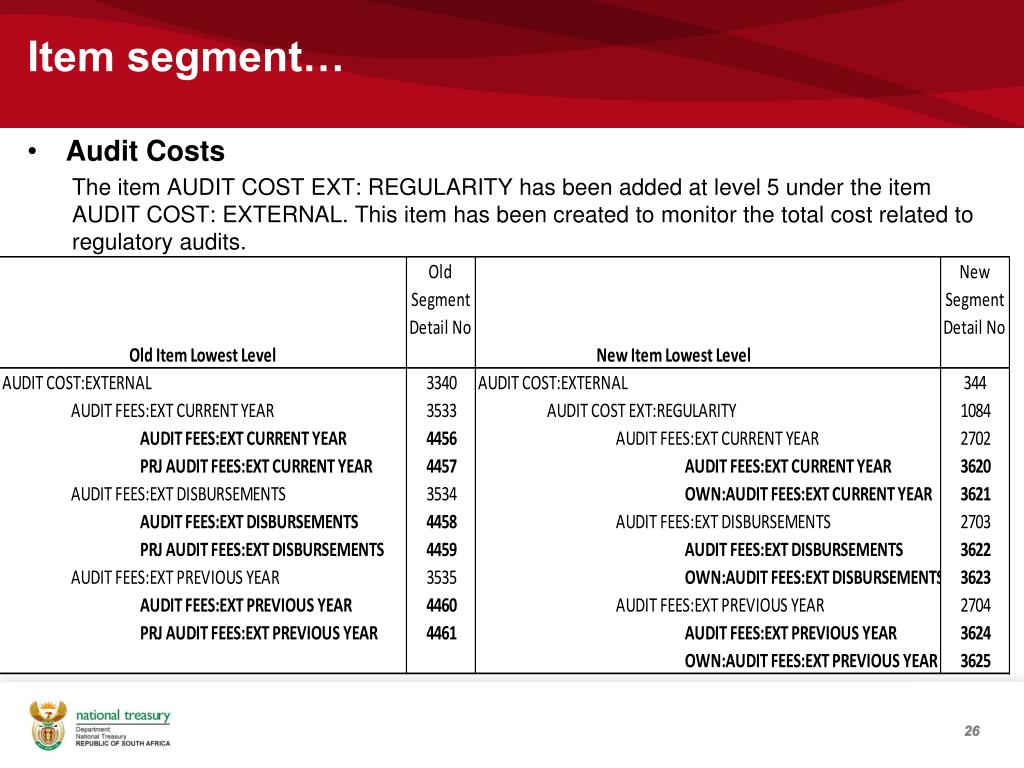
Task: Click the new segment number 3624
Action: tap(975, 633)
